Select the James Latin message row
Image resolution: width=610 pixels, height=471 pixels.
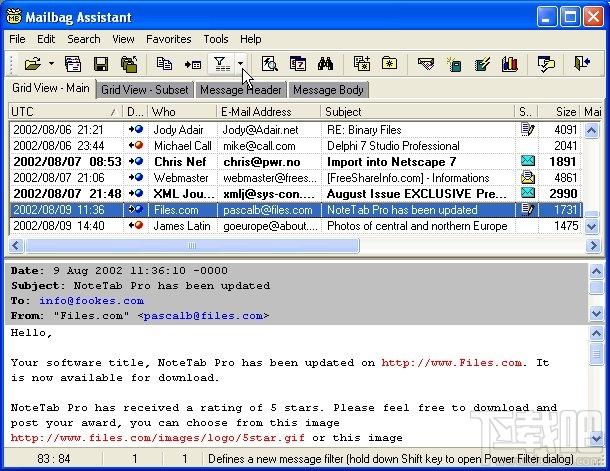click(296, 226)
